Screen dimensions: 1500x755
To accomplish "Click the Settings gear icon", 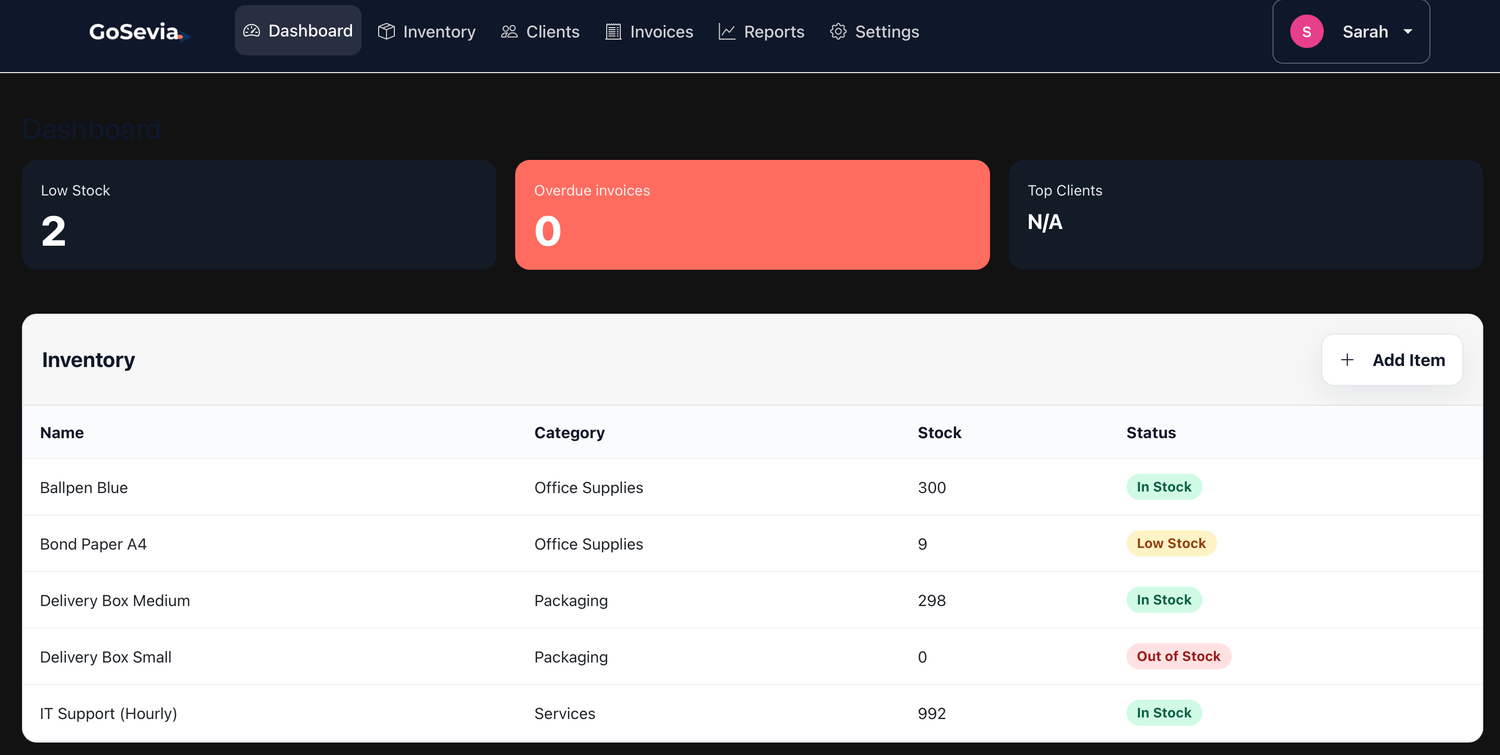I will coord(838,32).
